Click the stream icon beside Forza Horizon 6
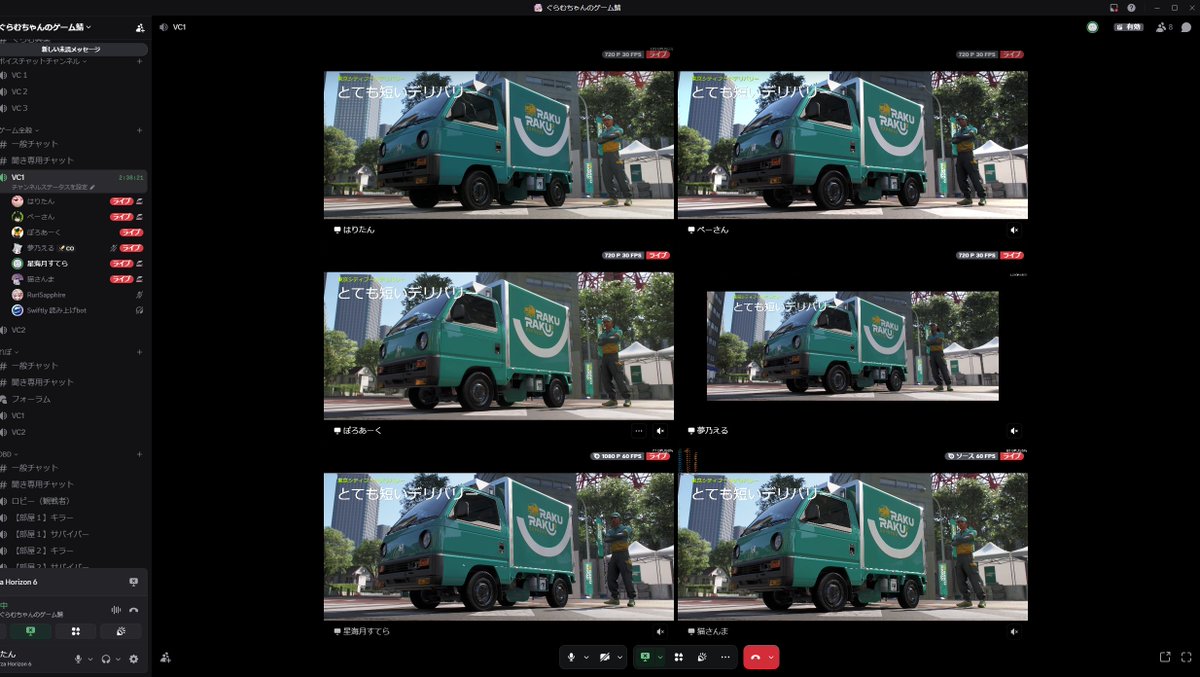Screen dimensions: 1200x677 (x=133, y=581)
